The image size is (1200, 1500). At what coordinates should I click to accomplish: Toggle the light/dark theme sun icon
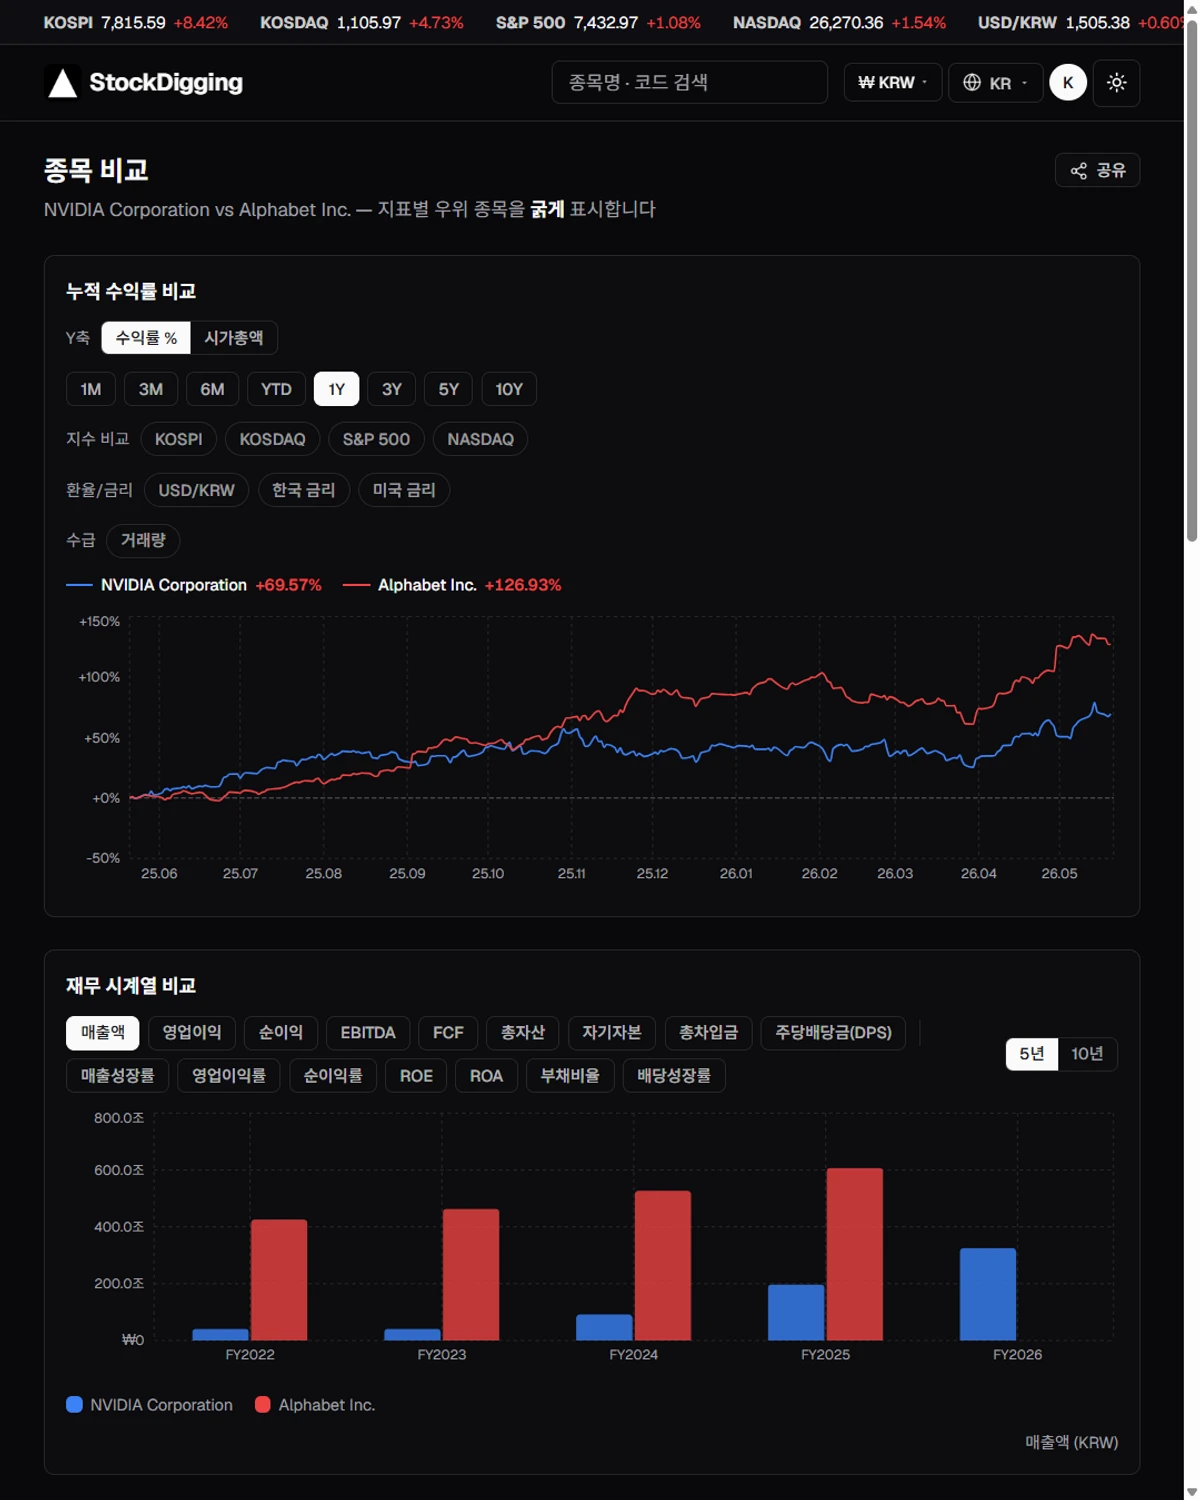(1117, 83)
